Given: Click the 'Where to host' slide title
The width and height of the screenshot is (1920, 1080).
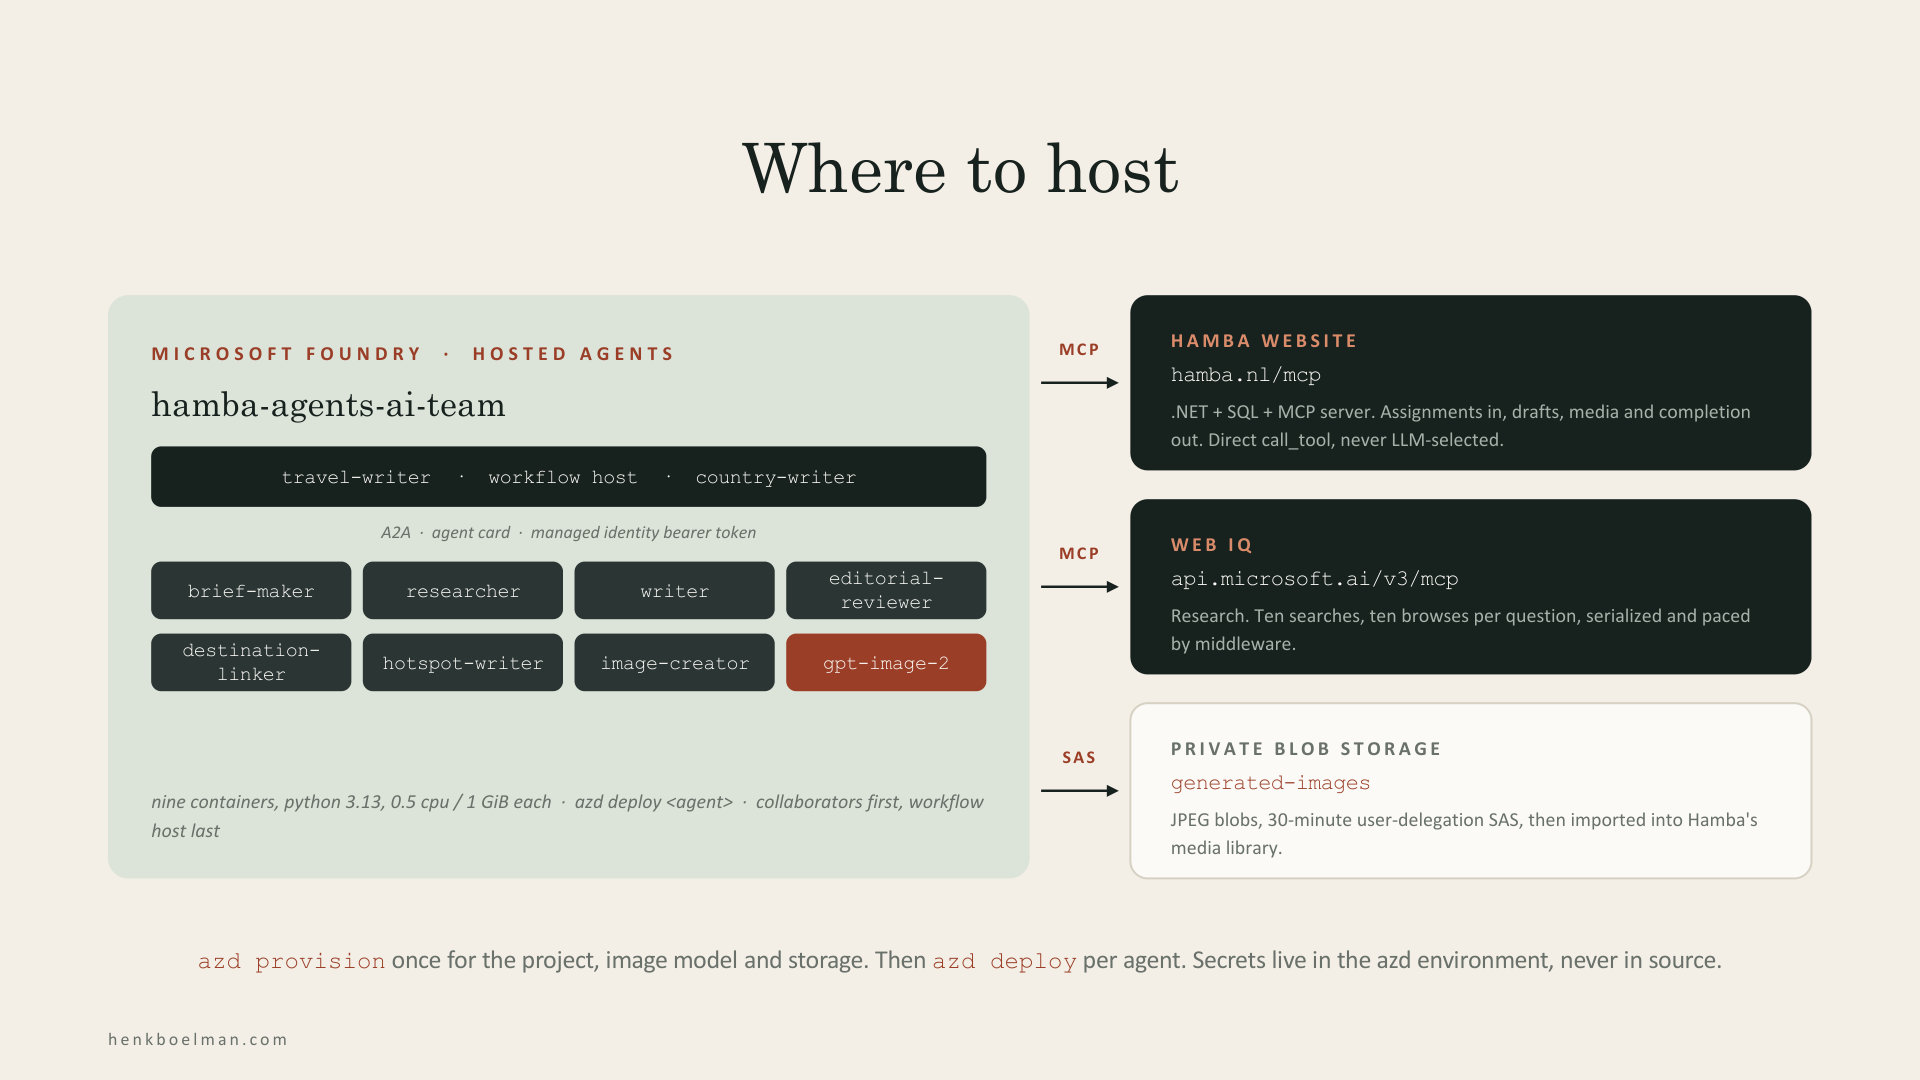Looking at the screenshot, I should (x=960, y=168).
